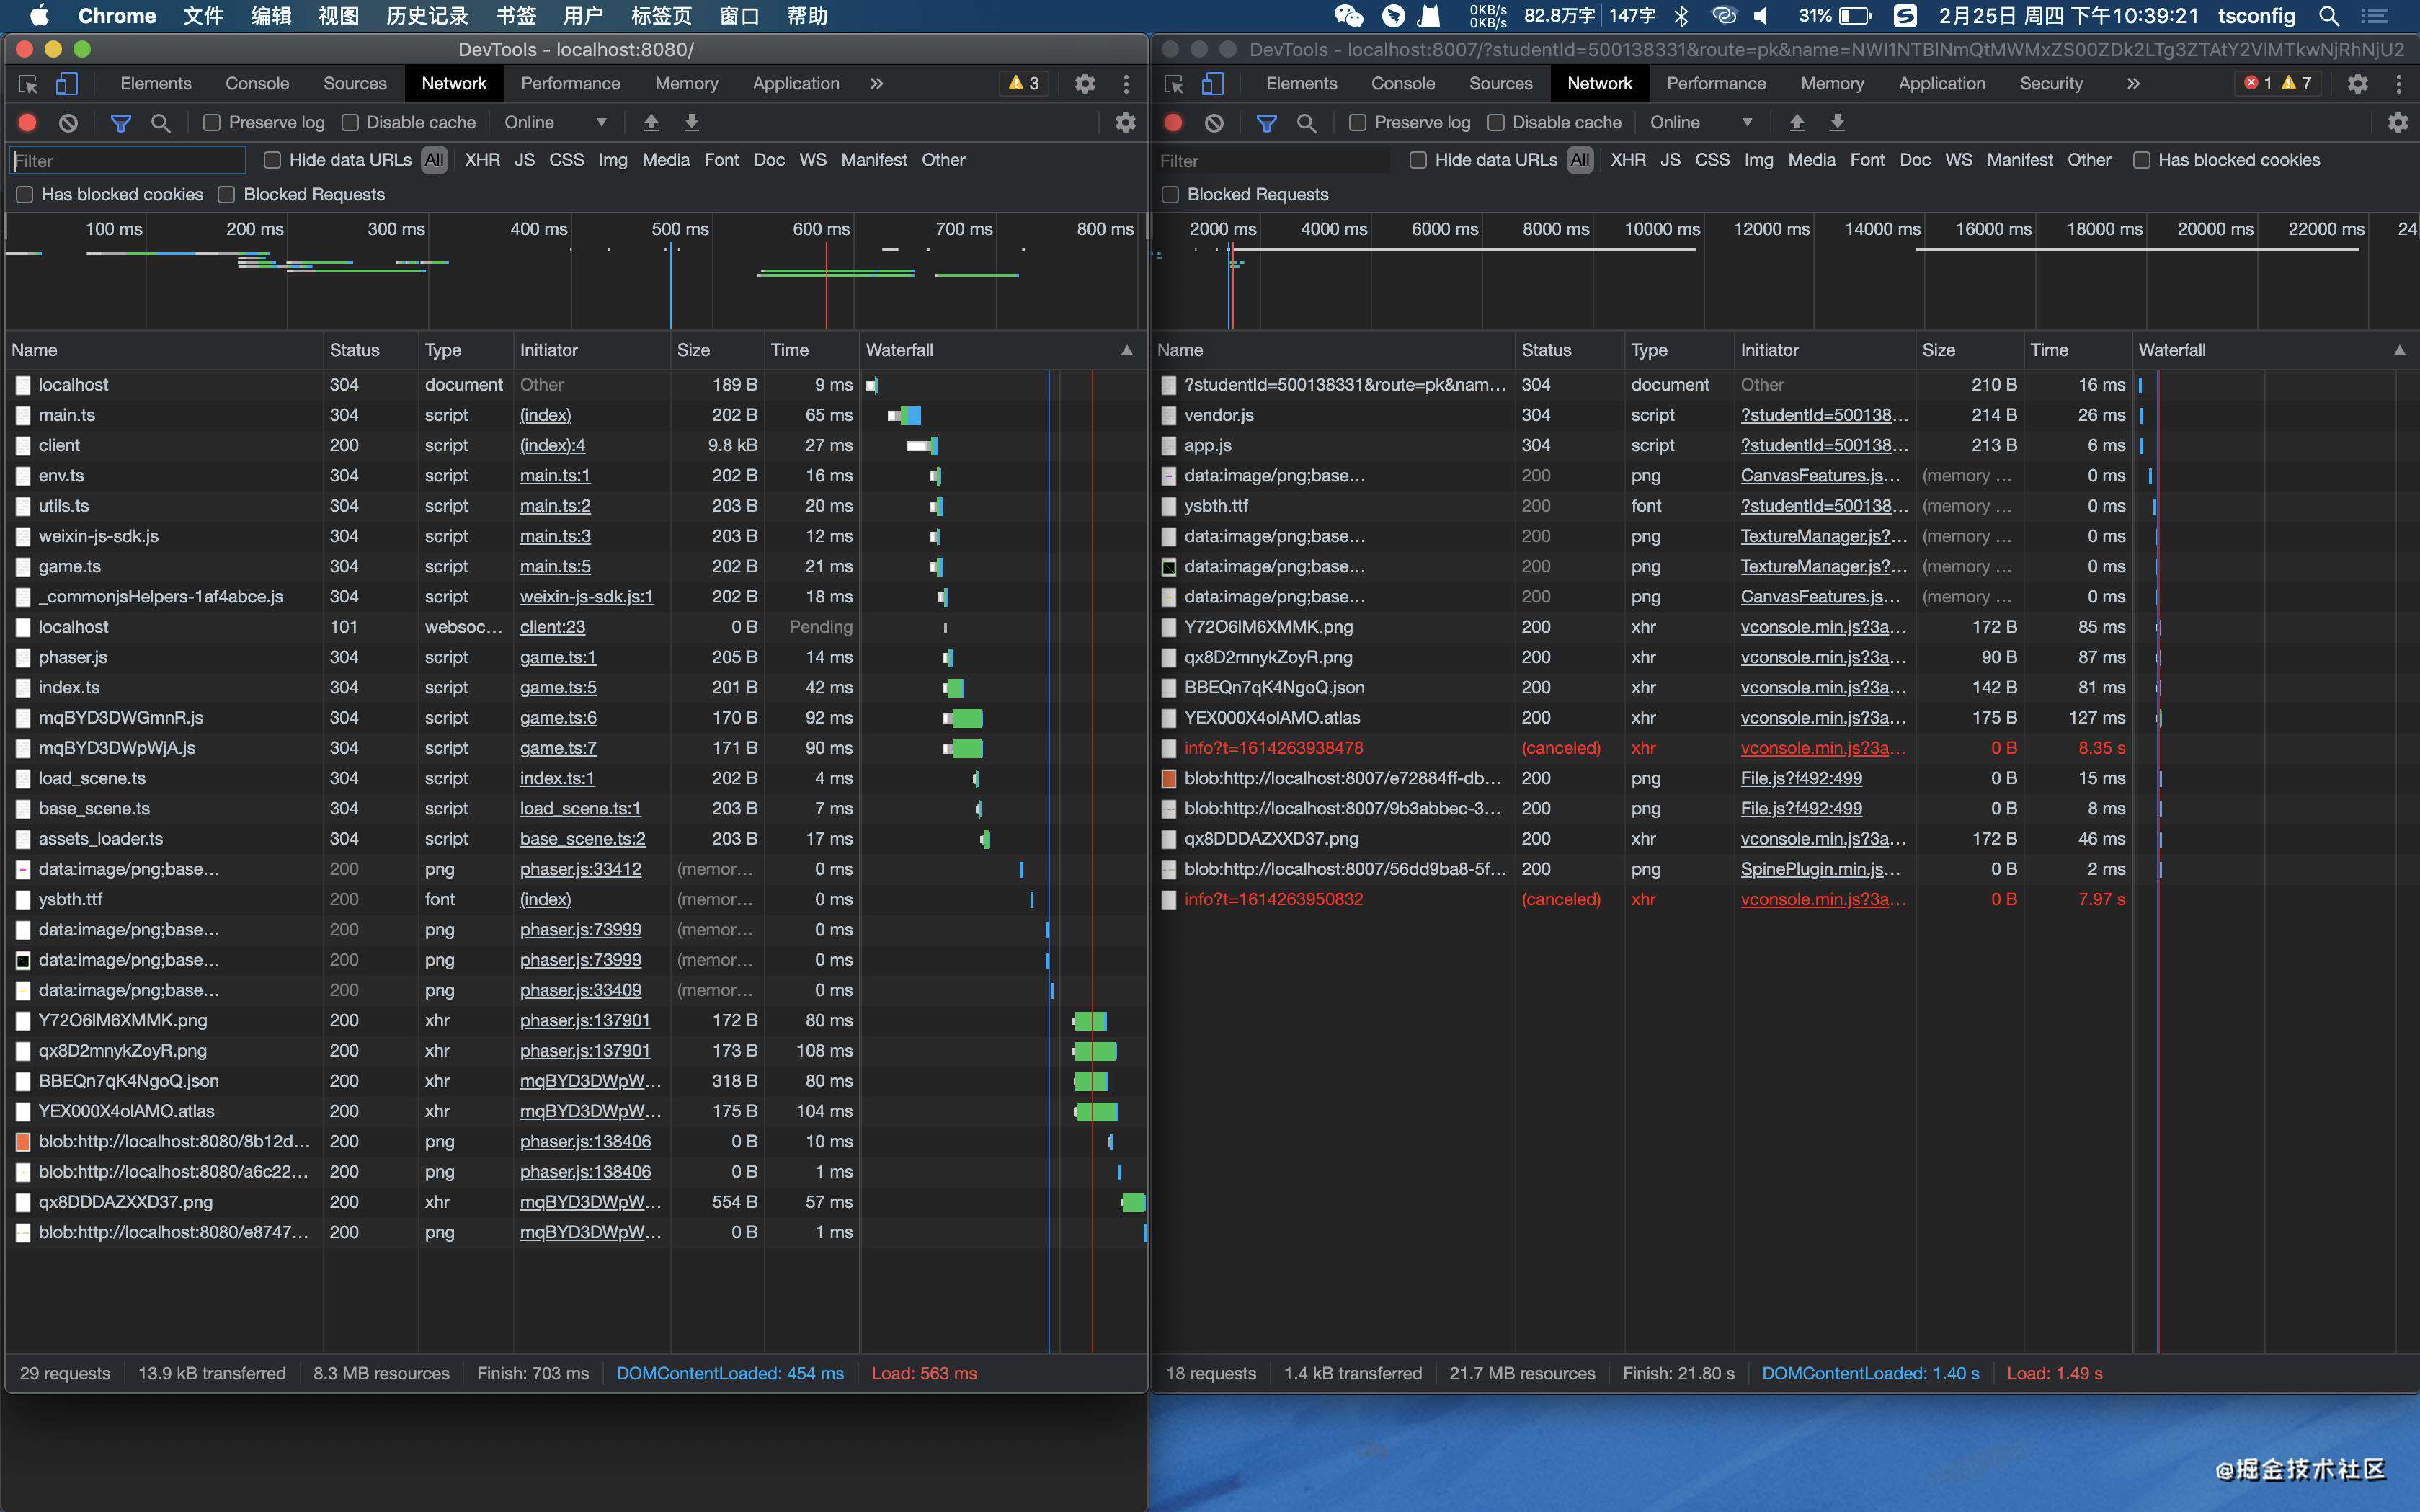
Task: Export HAR file in right DevTools
Action: click(1837, 122)
